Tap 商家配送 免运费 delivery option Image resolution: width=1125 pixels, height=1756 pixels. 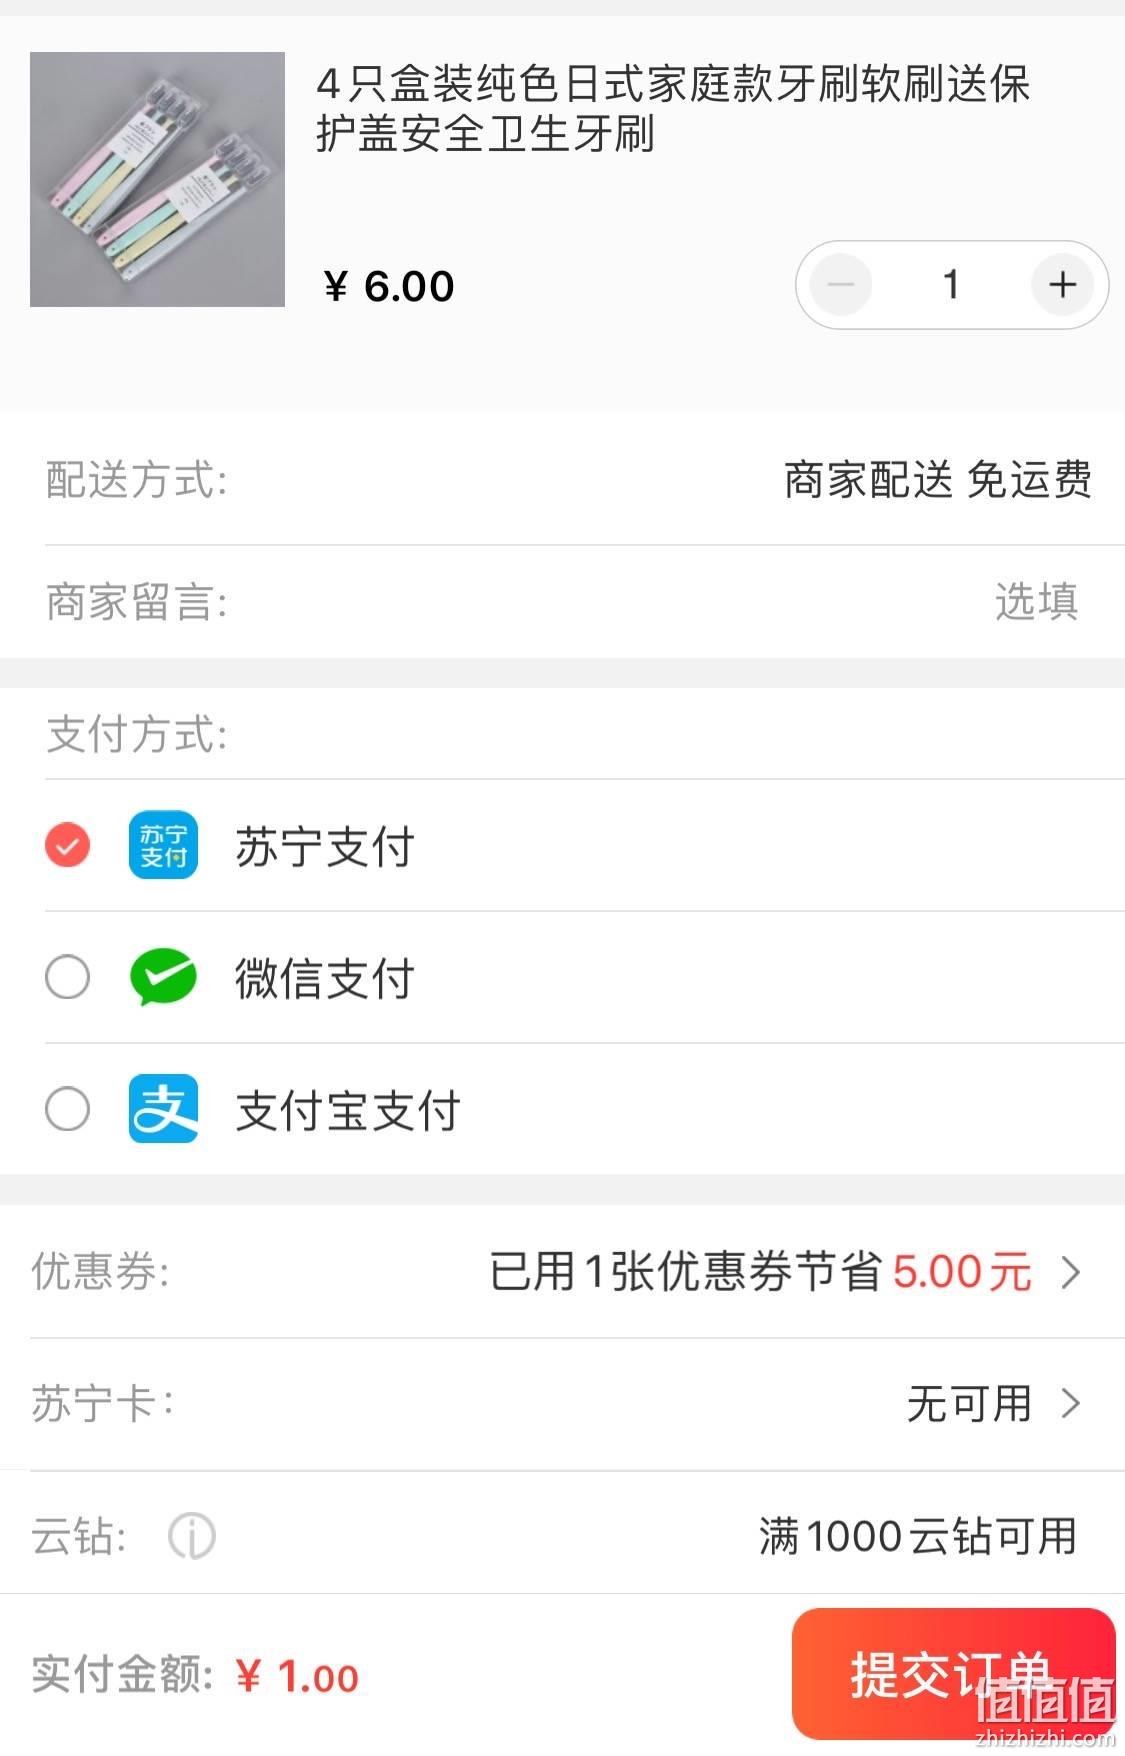[x=937, y=480]
